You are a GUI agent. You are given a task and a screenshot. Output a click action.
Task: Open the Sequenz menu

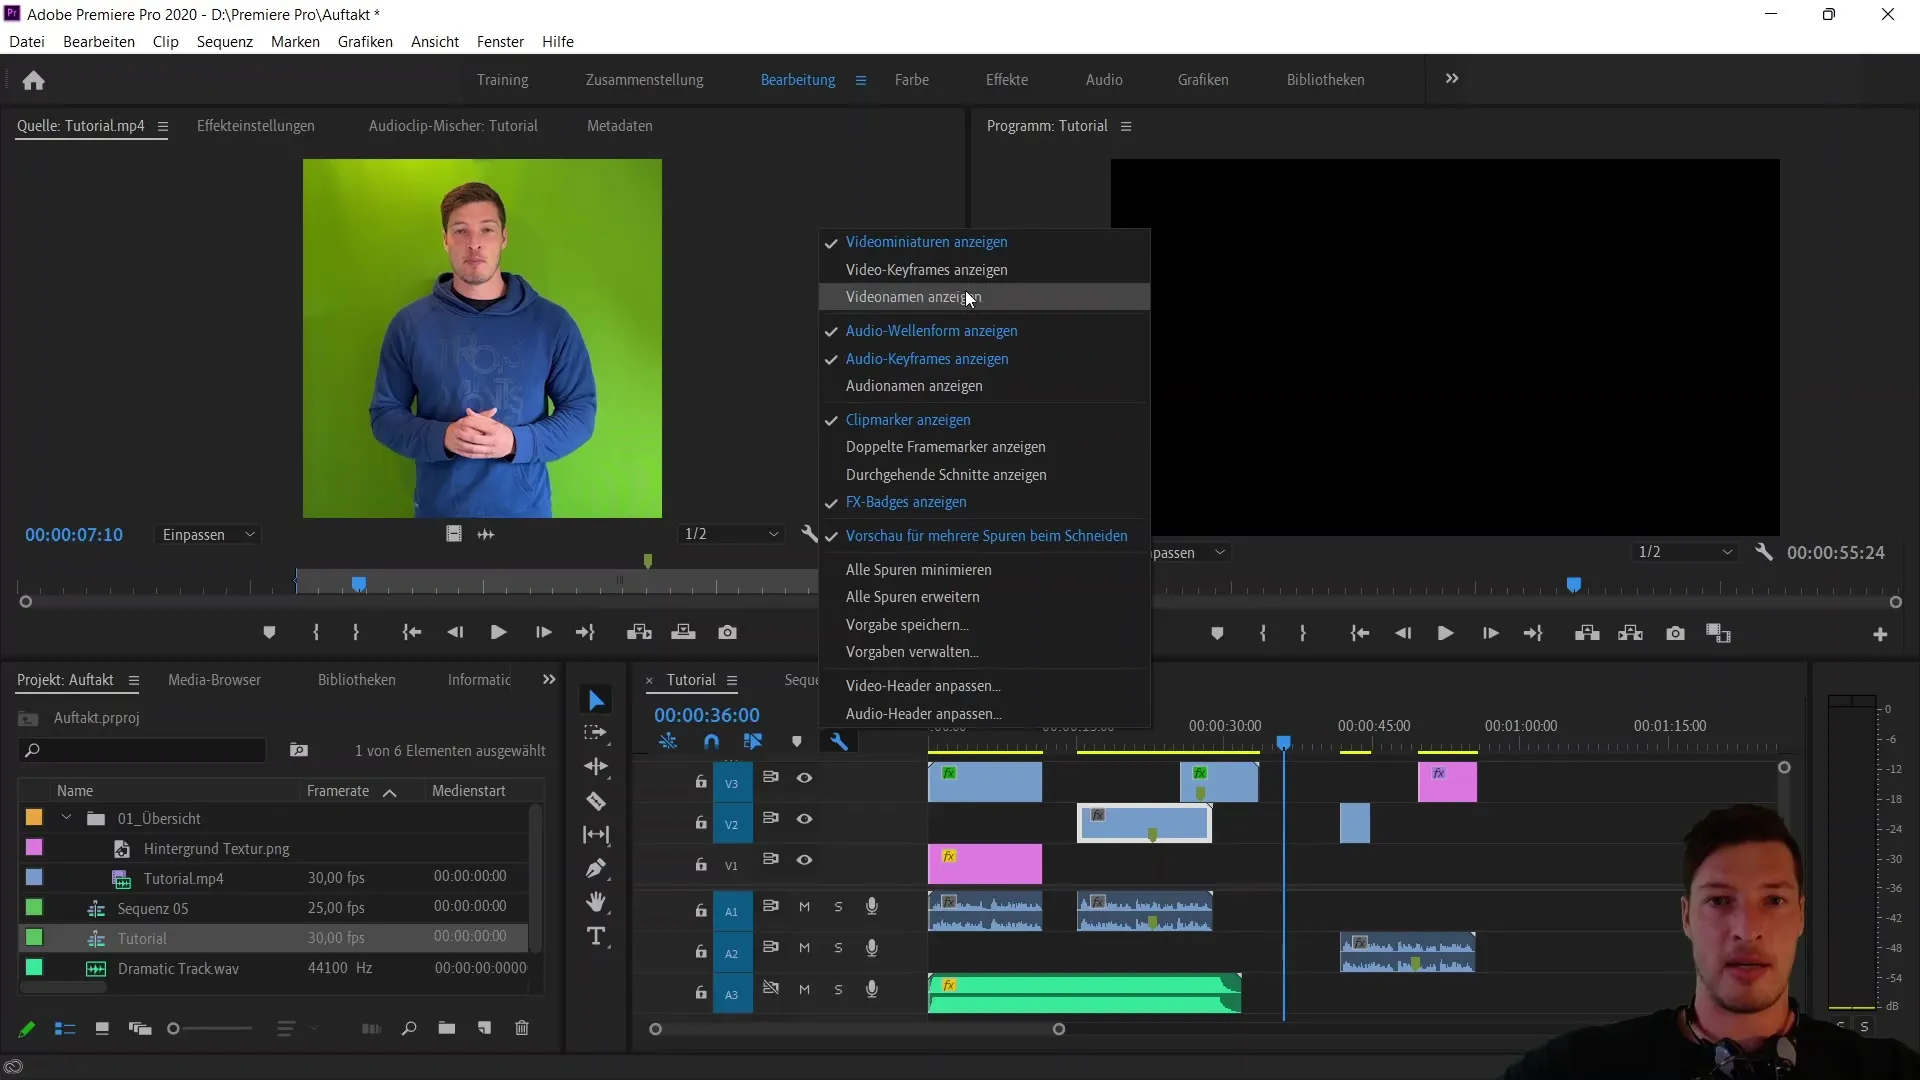tap(225, 42)
